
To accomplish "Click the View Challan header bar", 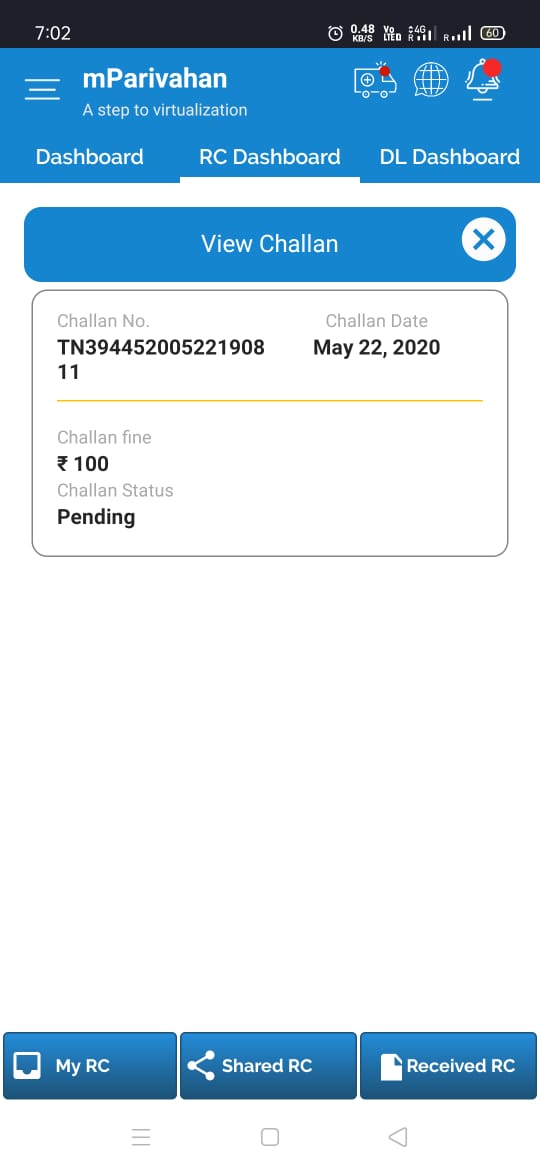I will point(270,244).
